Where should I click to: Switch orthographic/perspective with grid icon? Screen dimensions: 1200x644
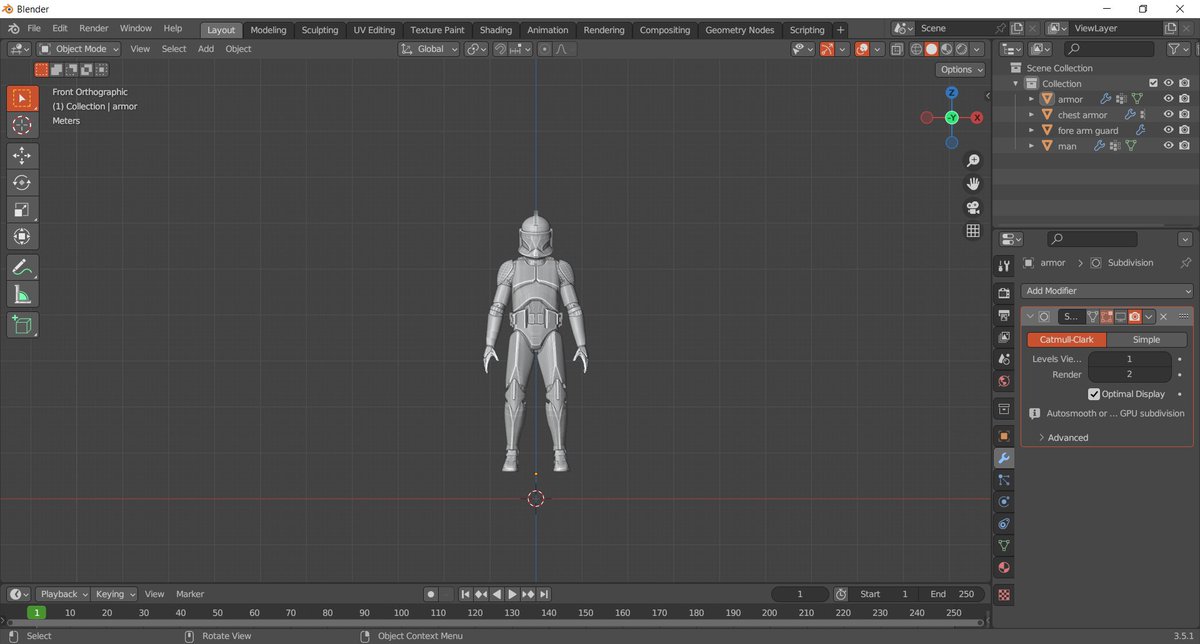click(973, 231)
